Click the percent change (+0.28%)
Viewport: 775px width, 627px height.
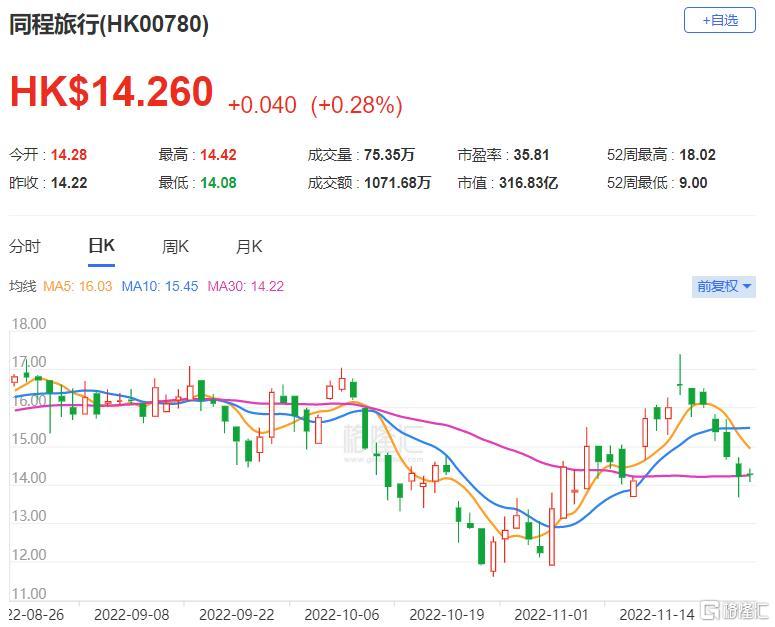pyautogui.click(x=356, y=105)
